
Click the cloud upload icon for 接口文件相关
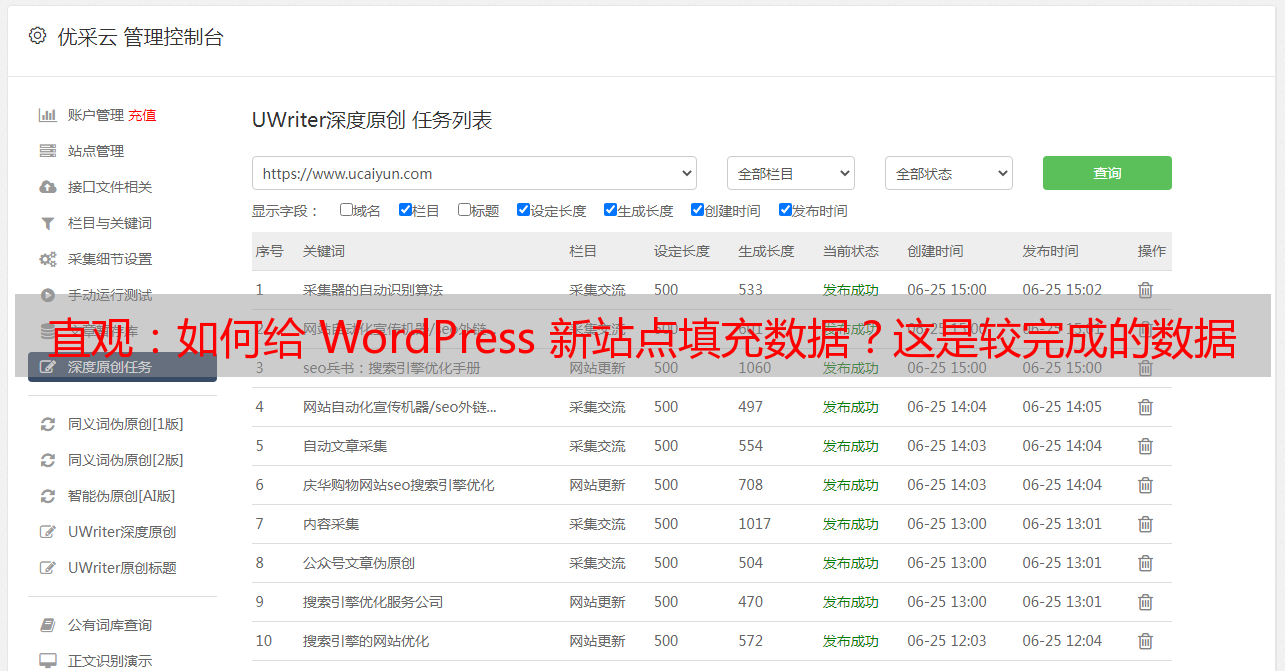[47, 187]
